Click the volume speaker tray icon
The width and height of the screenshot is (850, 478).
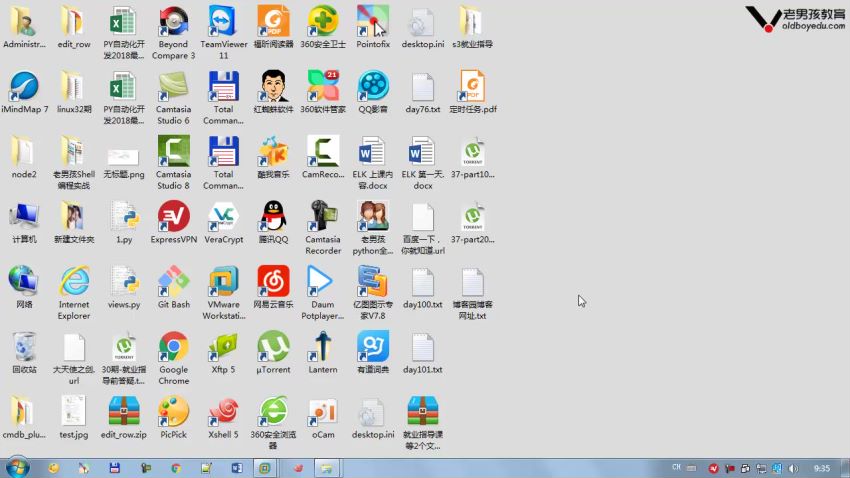coord(793,468)
